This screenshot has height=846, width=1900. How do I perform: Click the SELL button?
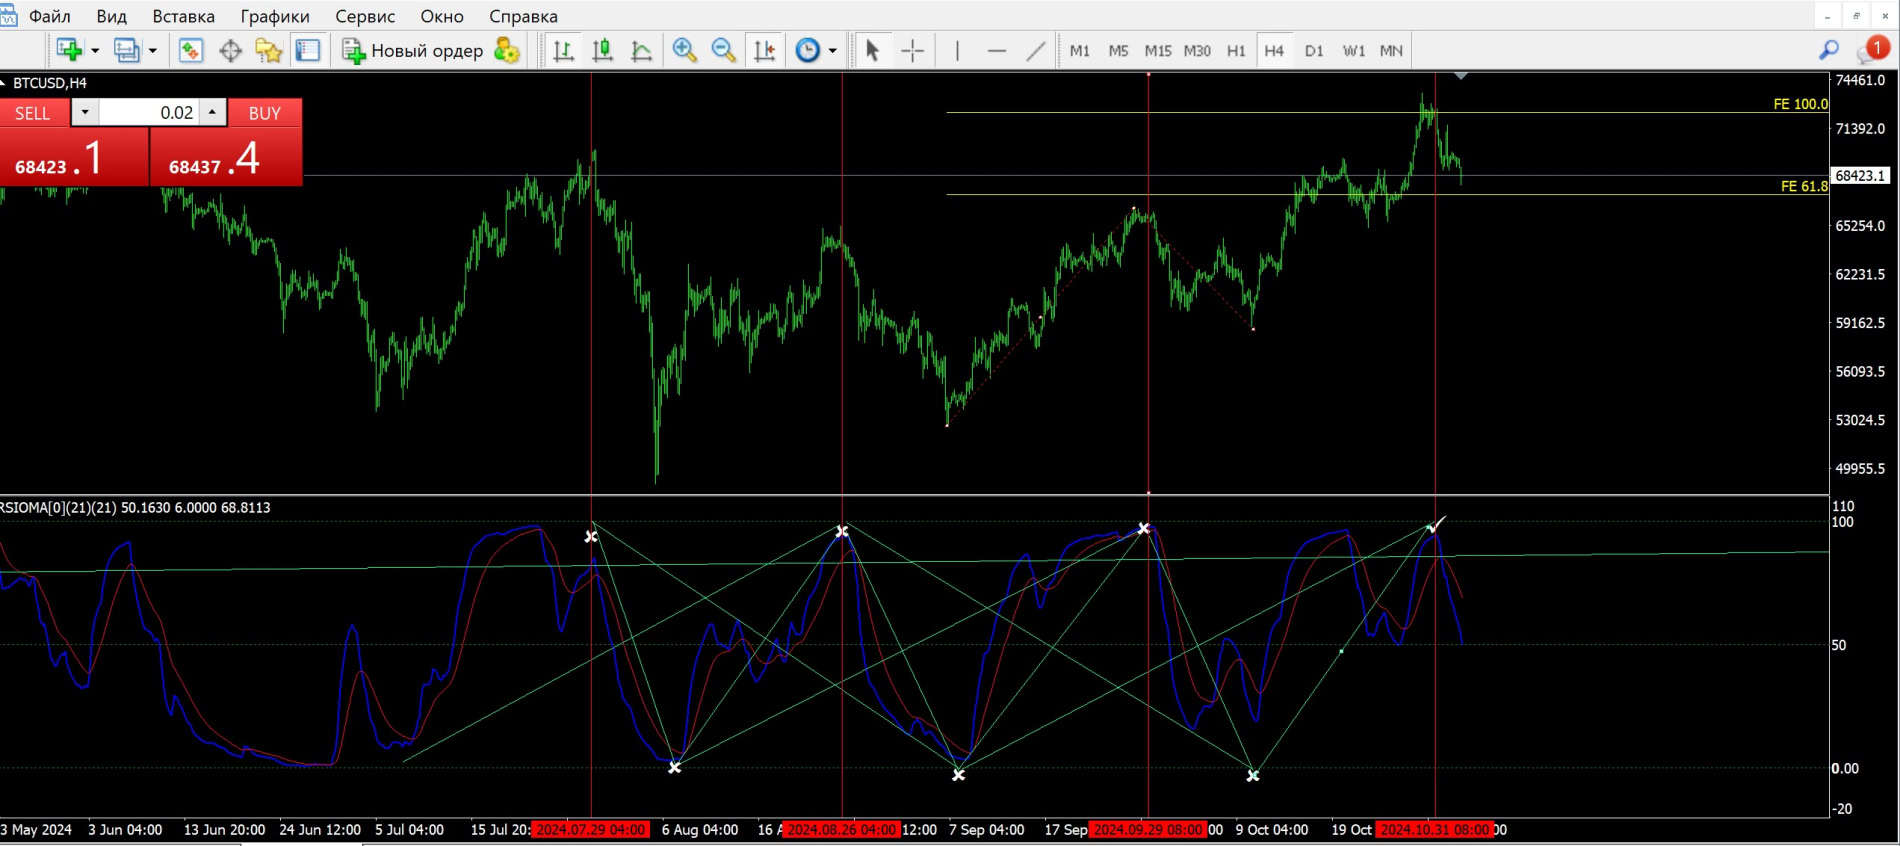[x=33, y=113]
